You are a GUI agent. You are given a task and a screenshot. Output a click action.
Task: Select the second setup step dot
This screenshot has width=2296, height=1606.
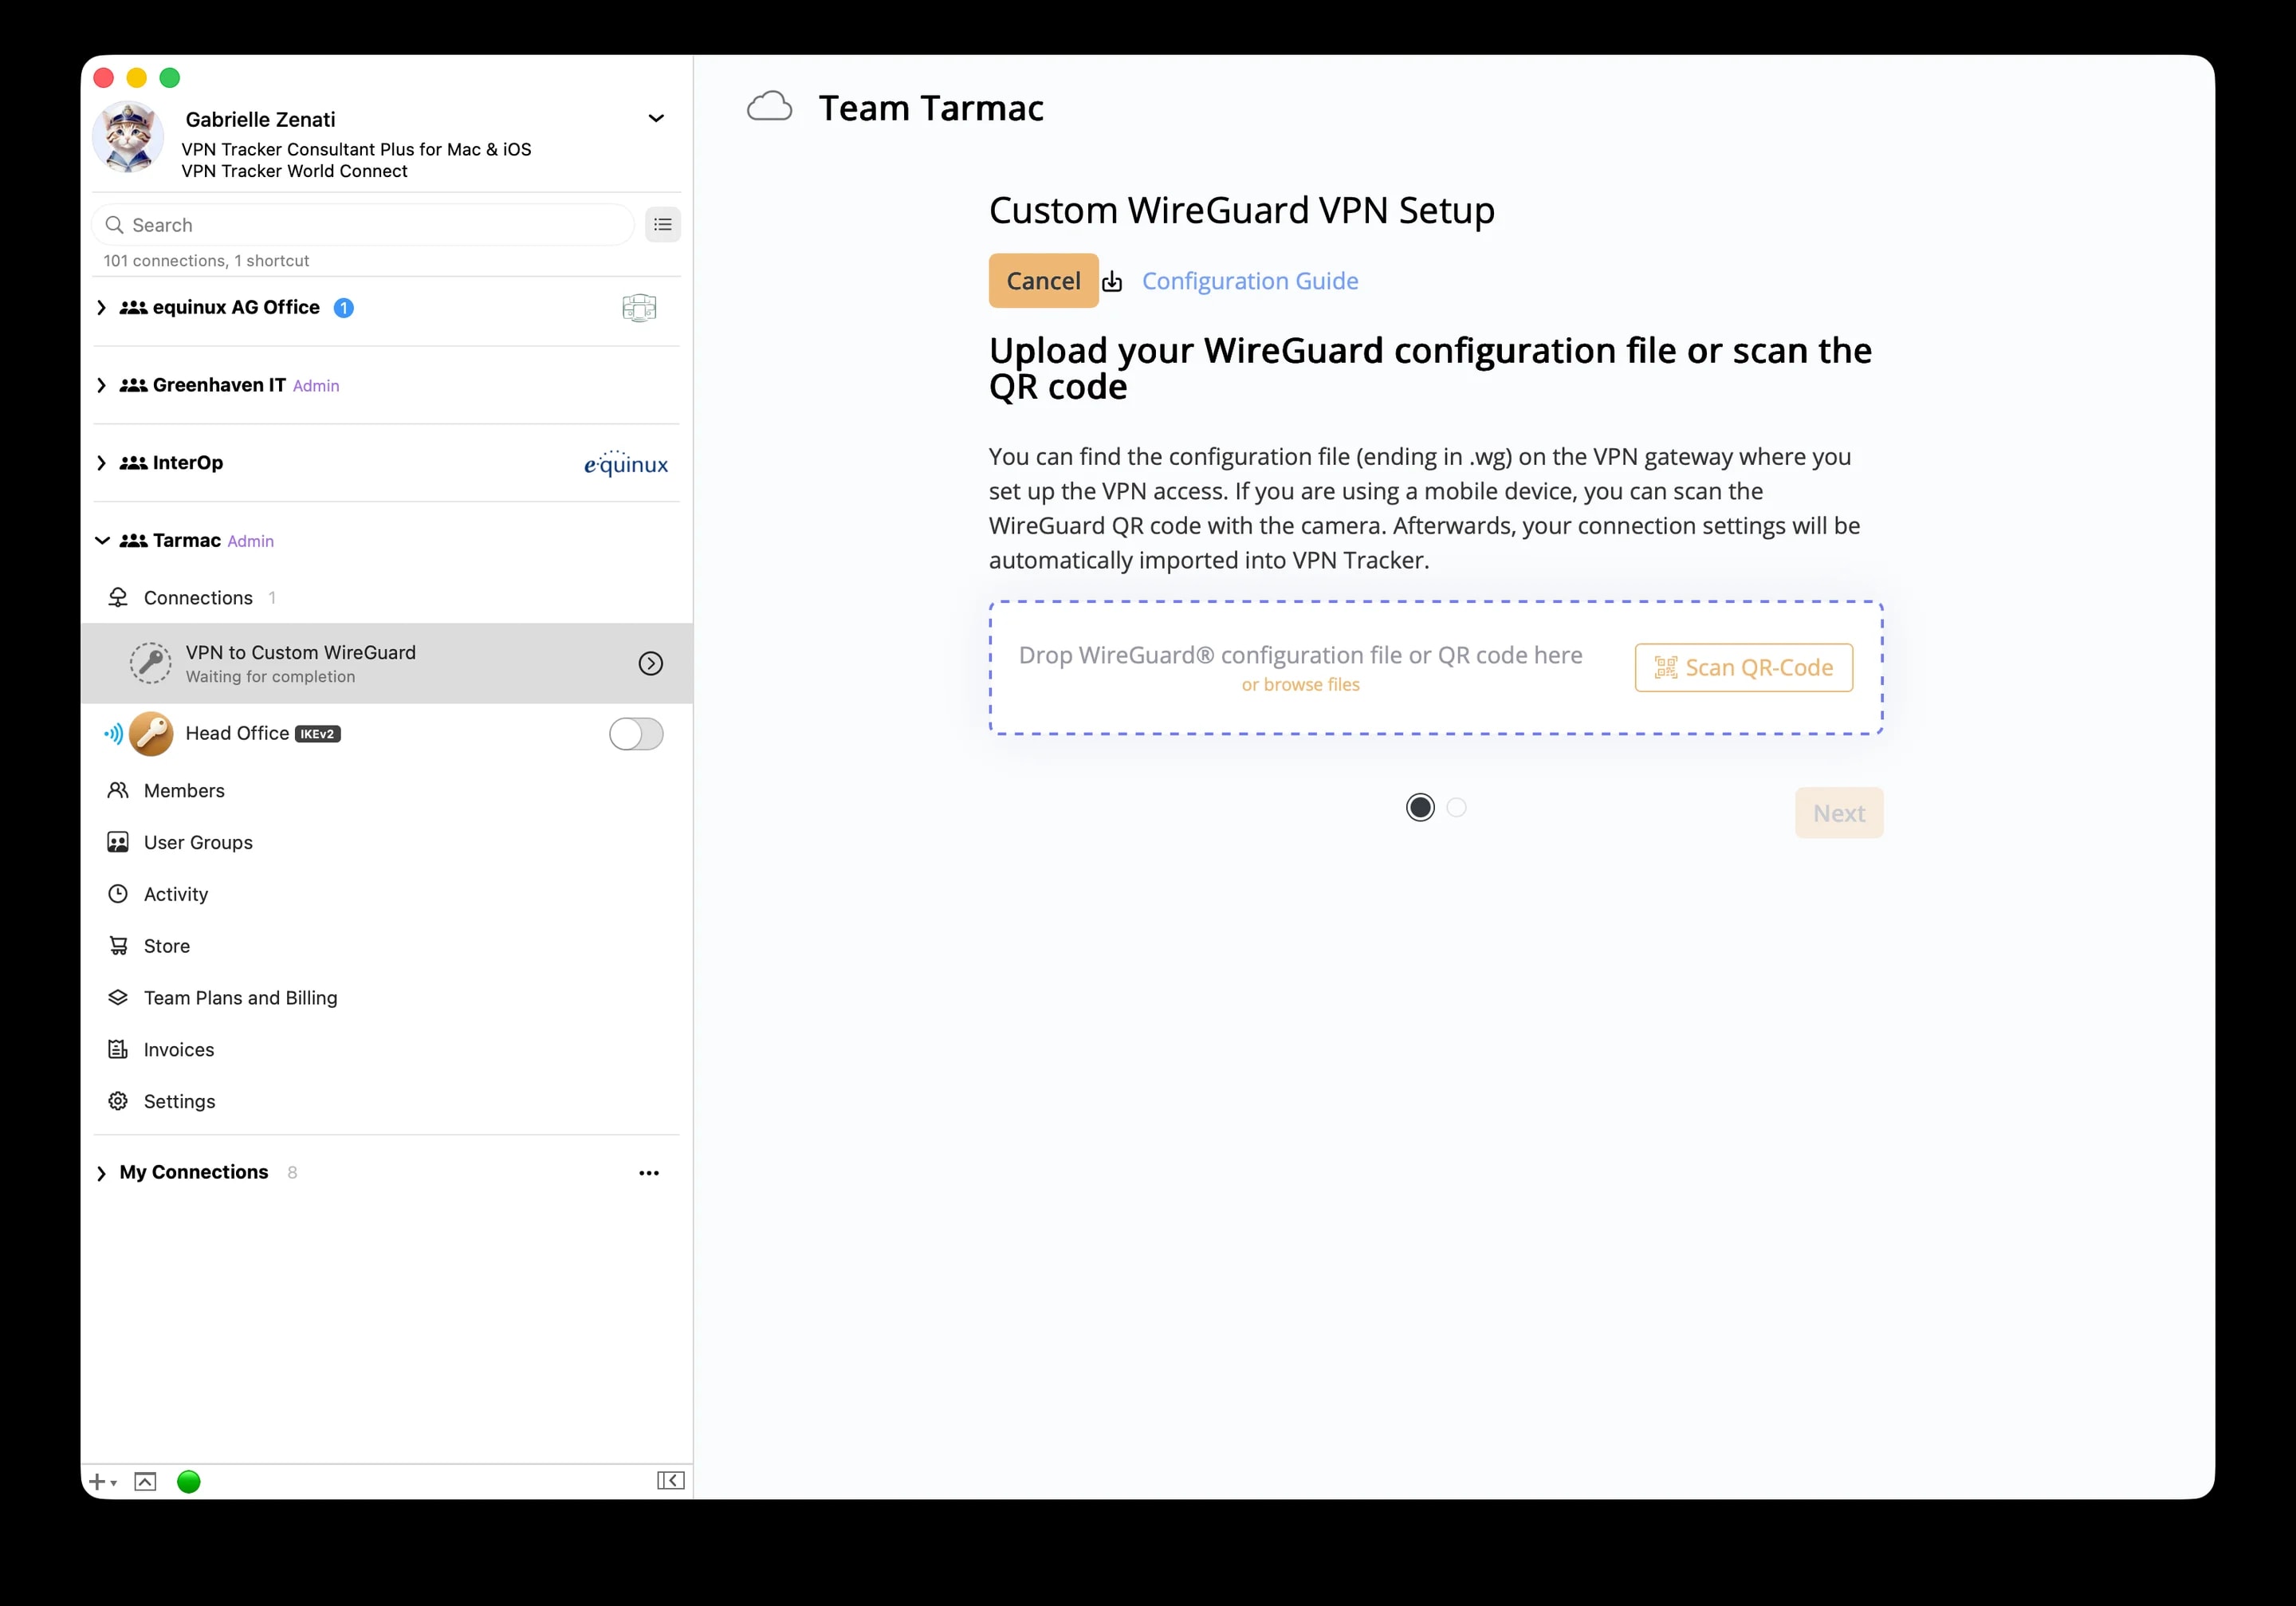click(1457, 808)
